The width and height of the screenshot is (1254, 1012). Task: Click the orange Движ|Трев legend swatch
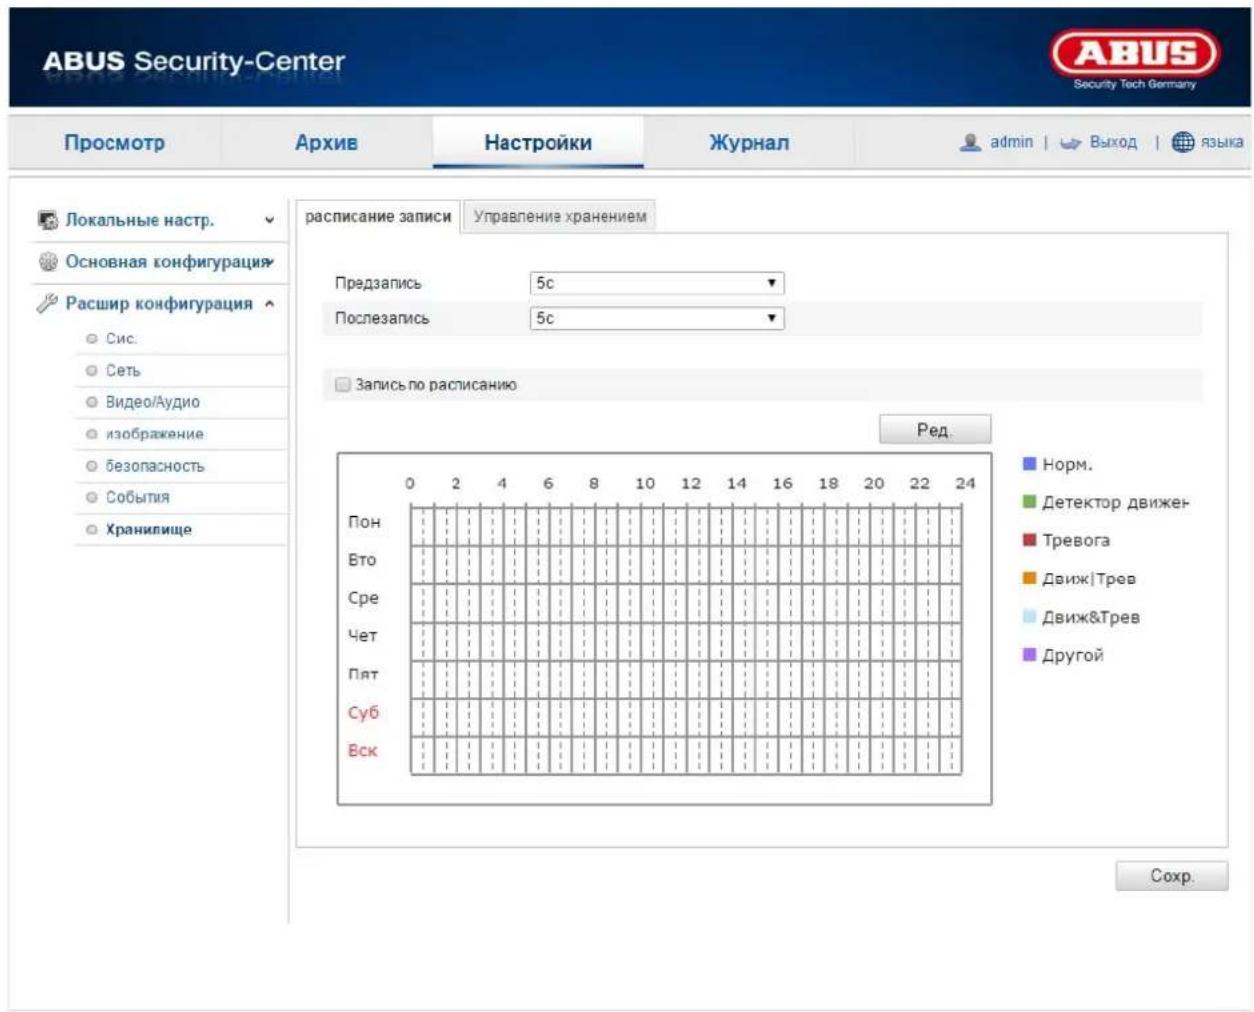coord(1029,578)
